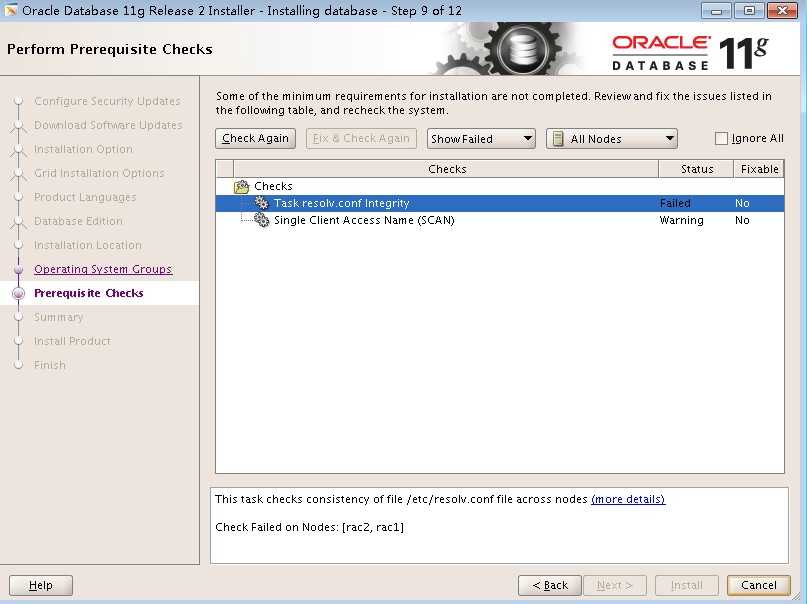The height and width of the screenshot is (604, 807).
Task: Click the Cancel button
Action: tap(759, 585)
